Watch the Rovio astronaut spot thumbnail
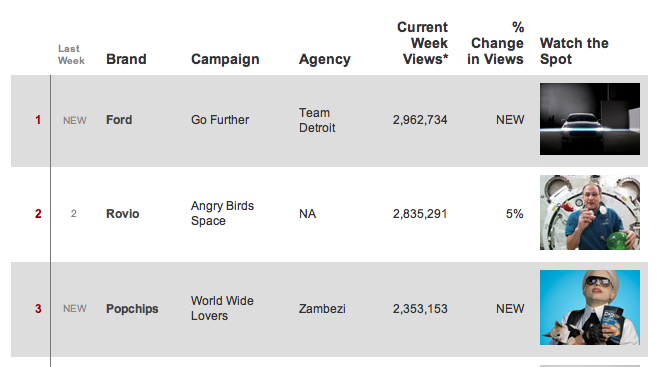This screenshot has height=367, width=657. (x=590, y=212)
